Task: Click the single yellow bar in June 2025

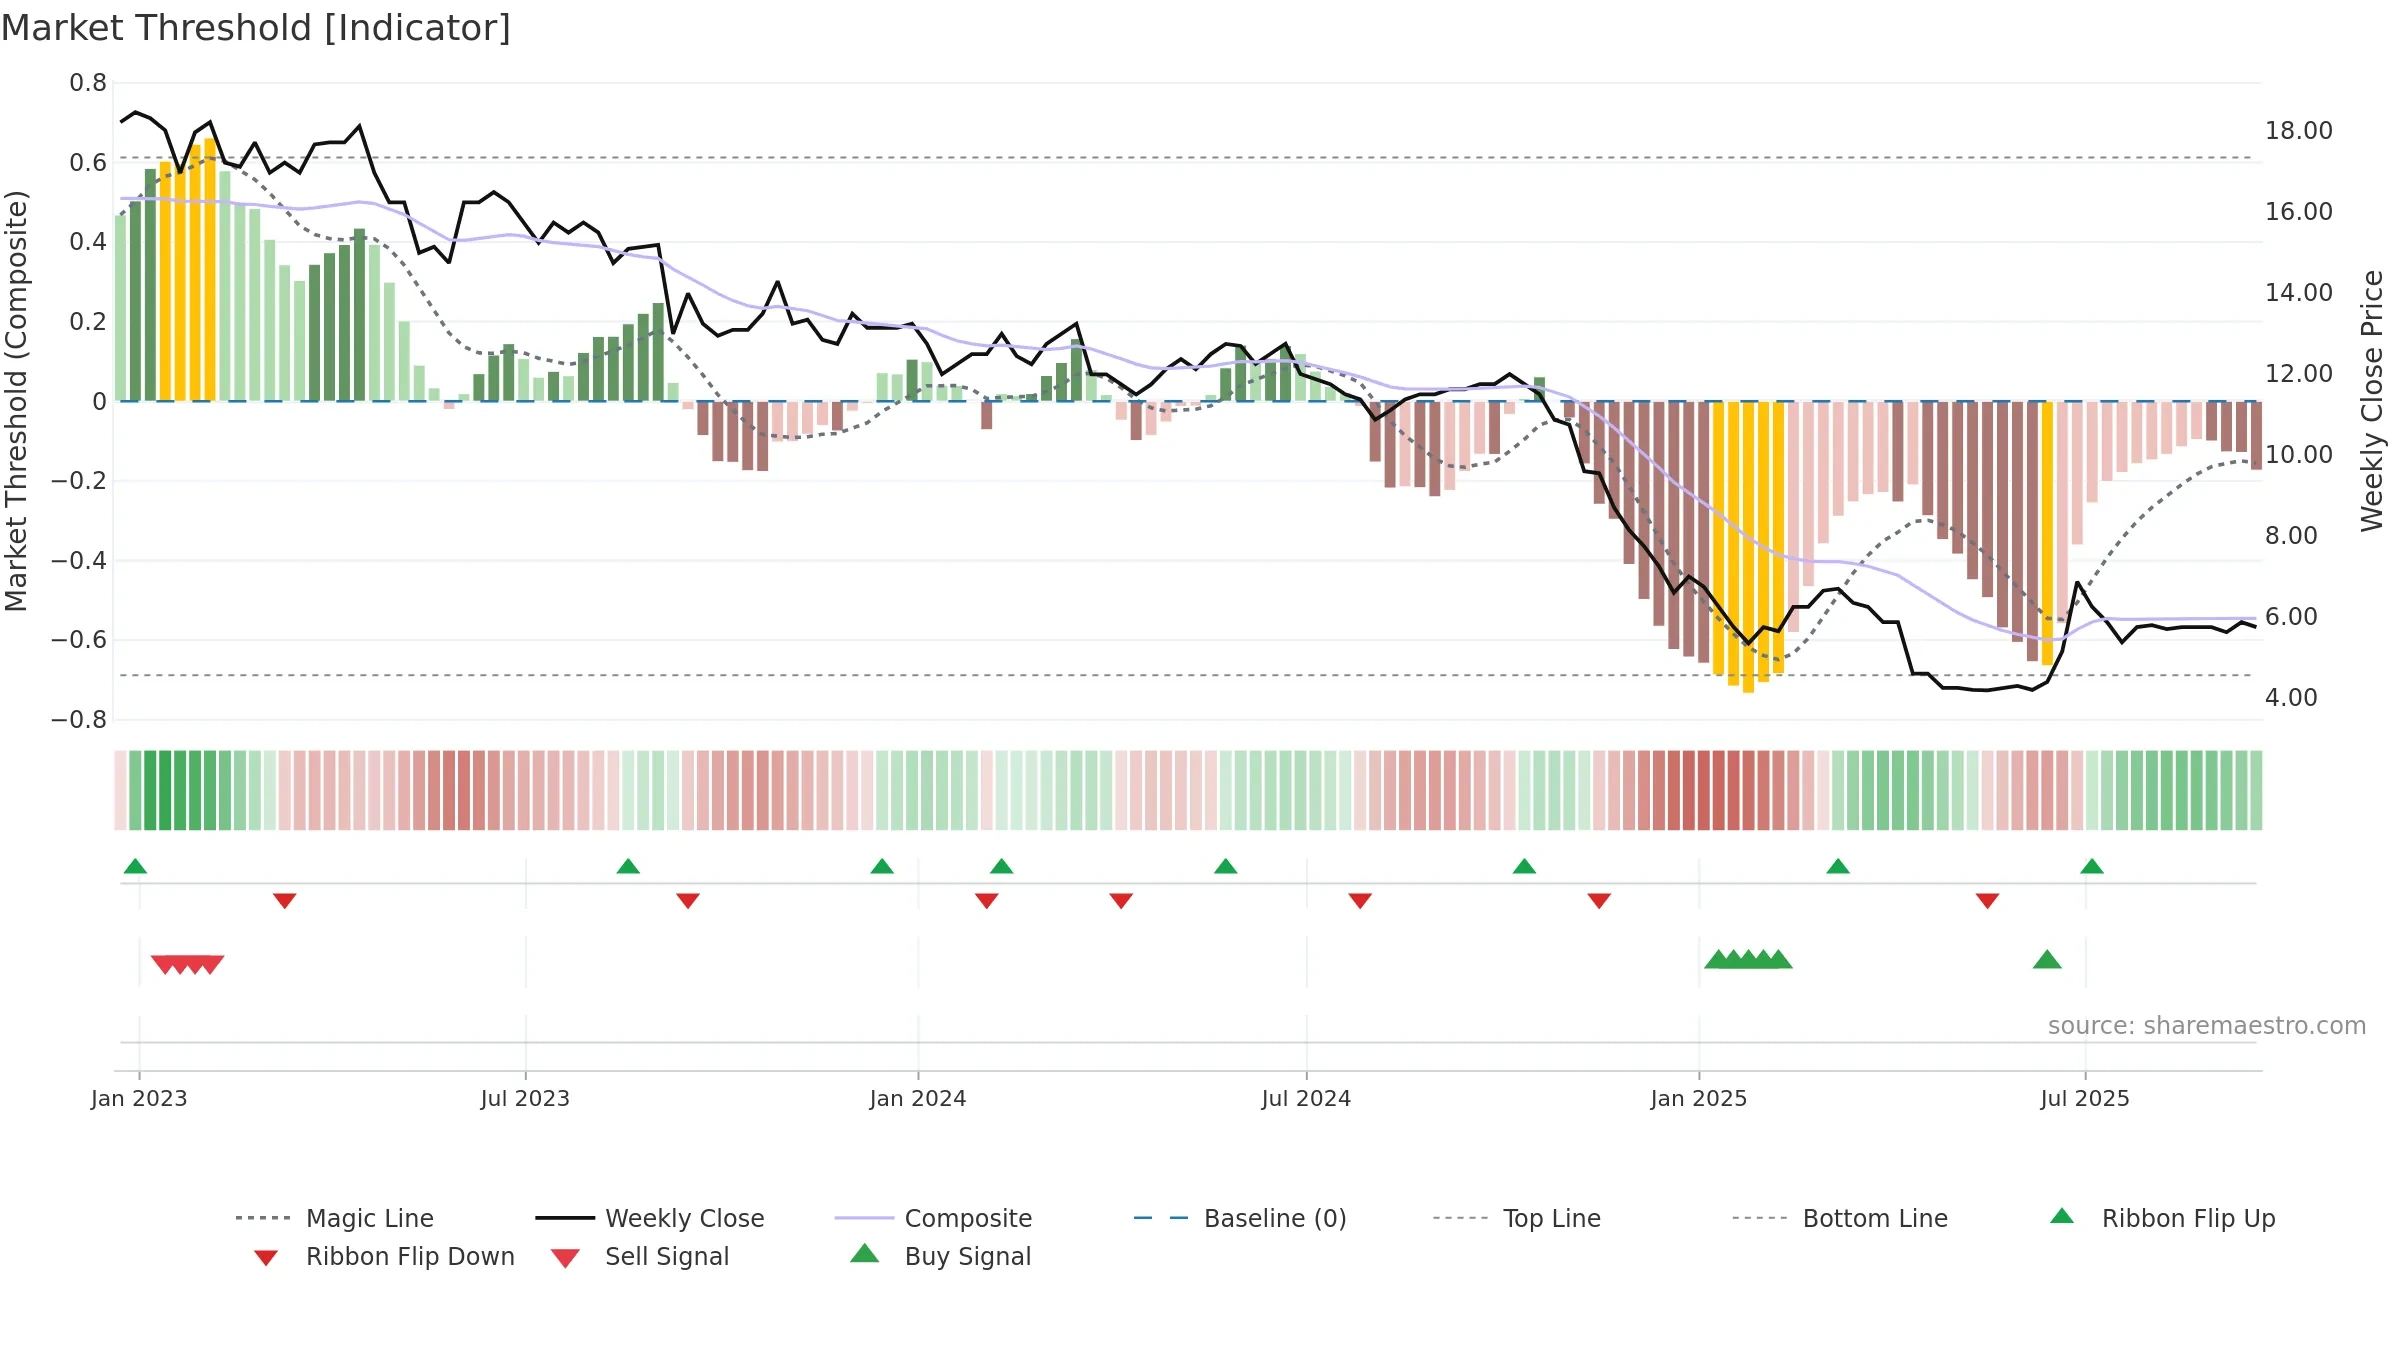Action: tap(2047, 533)
